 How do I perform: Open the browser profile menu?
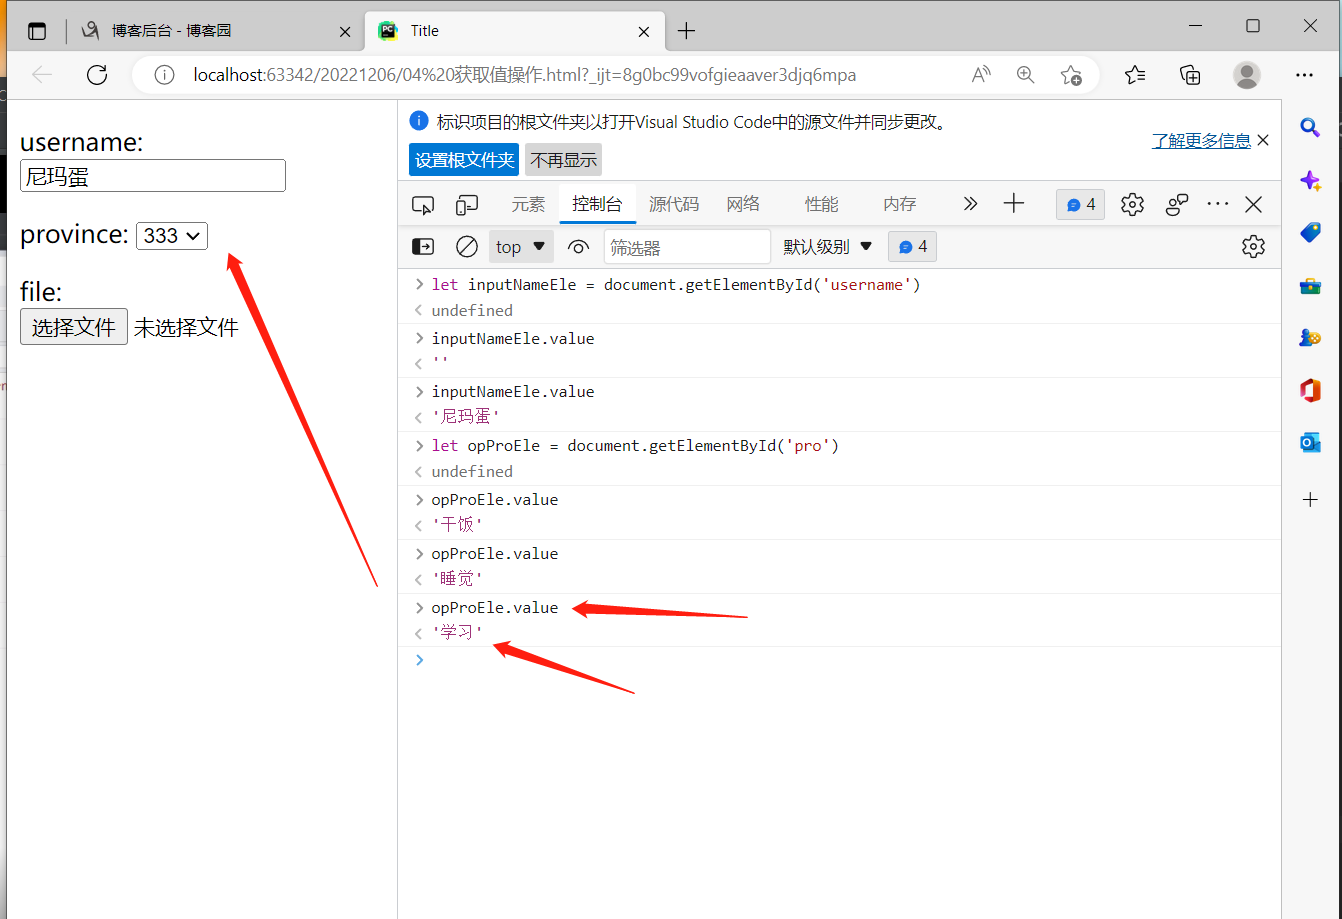click(1247, 75)
